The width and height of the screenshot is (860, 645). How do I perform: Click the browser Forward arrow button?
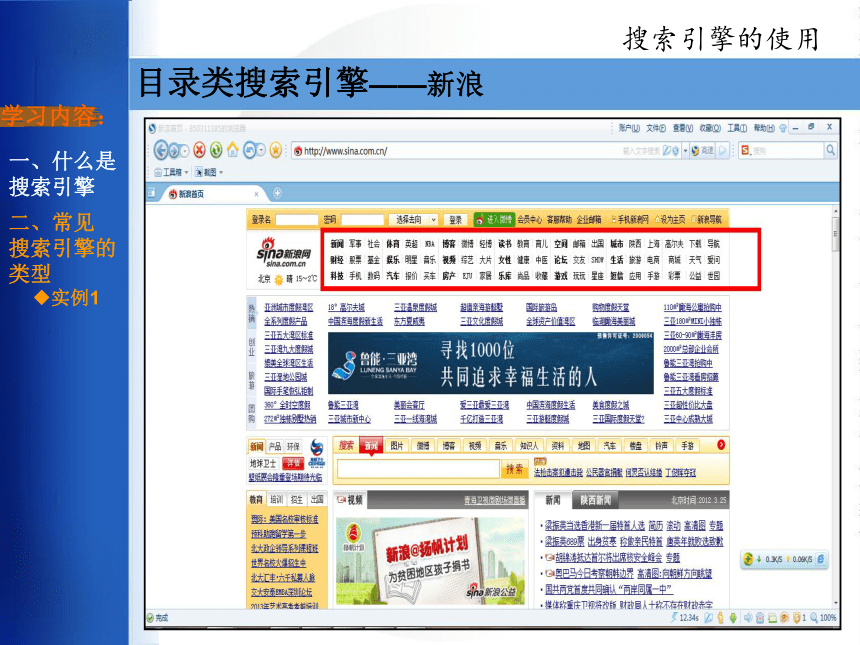175,150
